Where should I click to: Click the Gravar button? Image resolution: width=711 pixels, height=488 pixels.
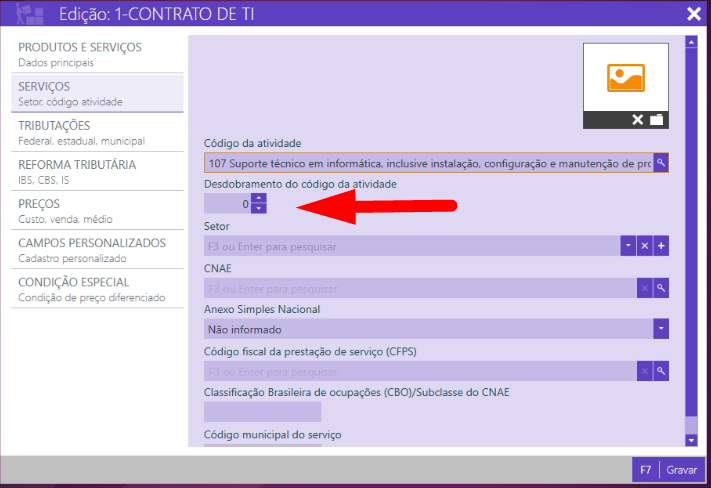tap(669, 469)
